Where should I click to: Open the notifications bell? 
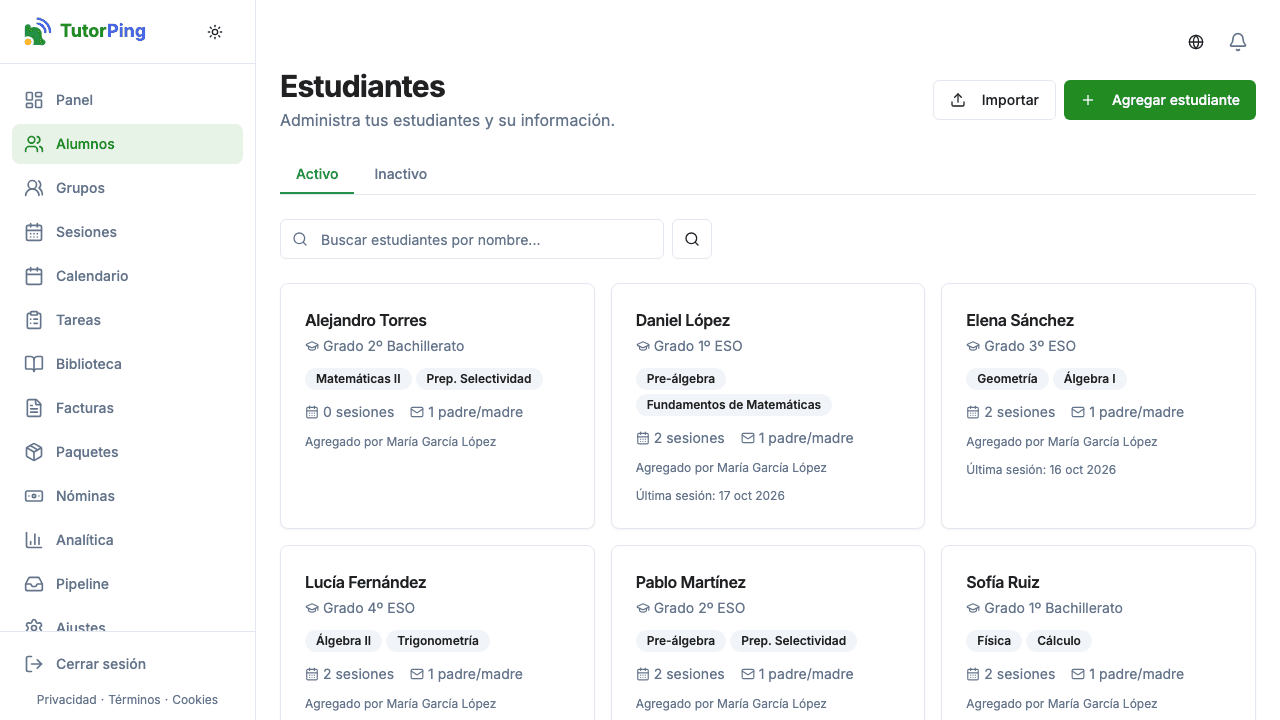coord(1238,42)
